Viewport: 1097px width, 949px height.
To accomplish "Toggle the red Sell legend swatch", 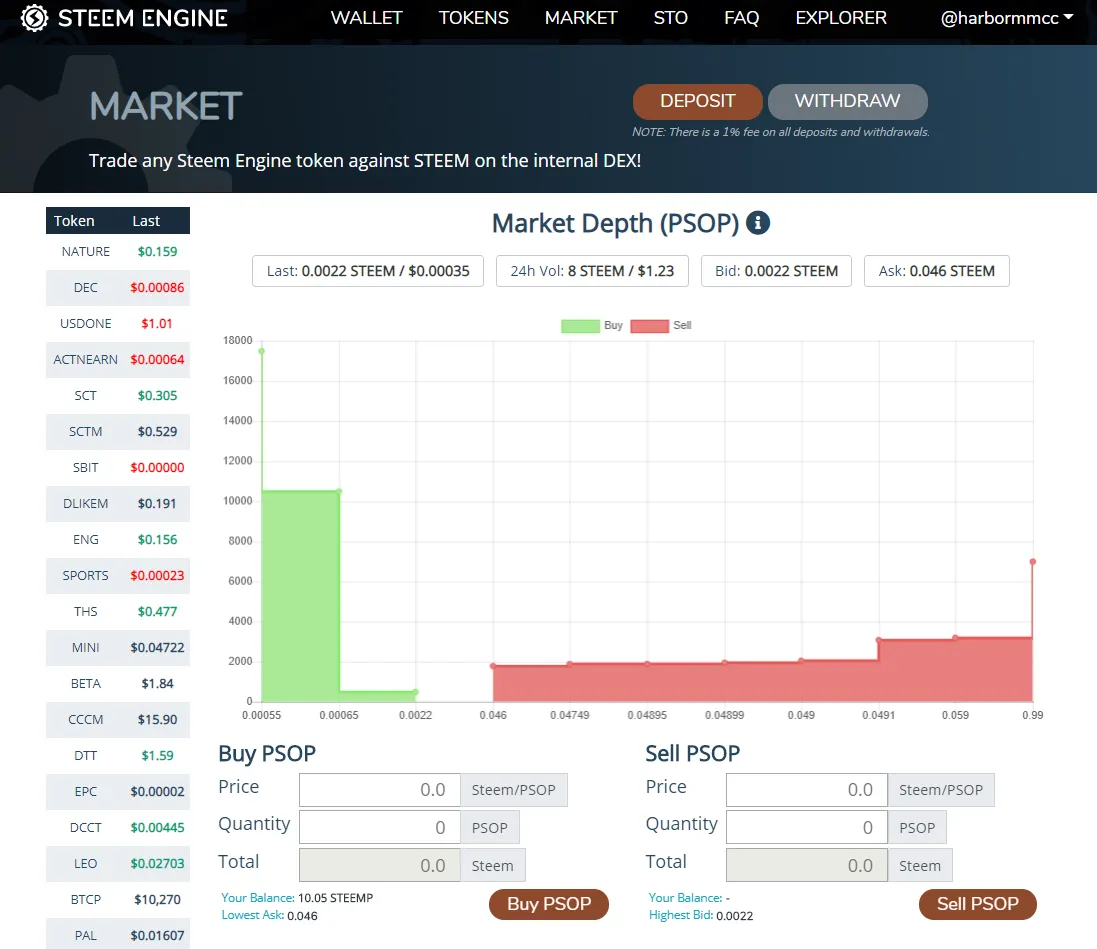I will [649, 326].
